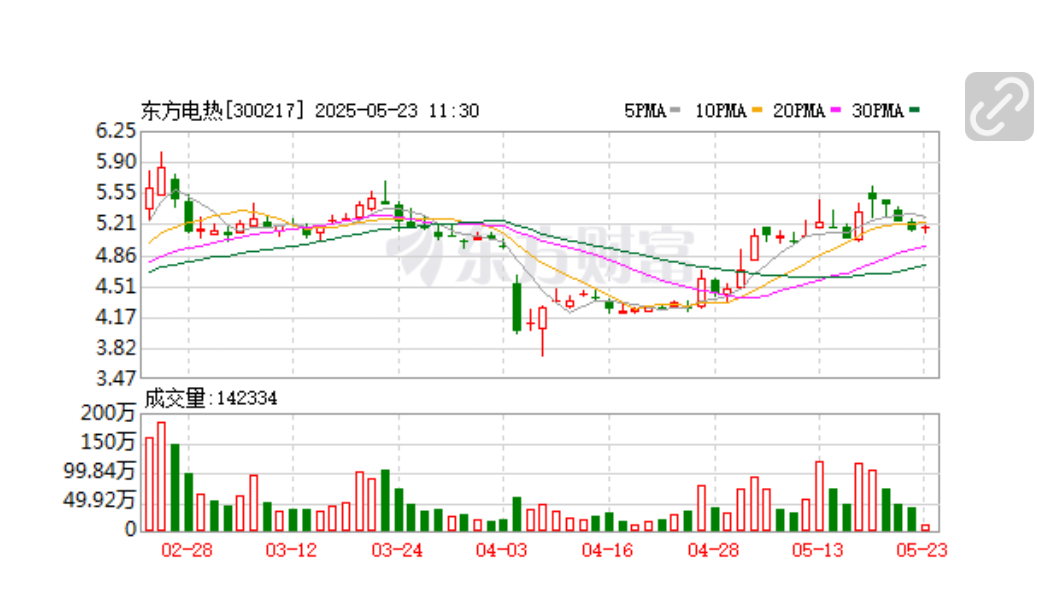The image size is (1038, 609).
Task: Click the 5.21 price axis label
Action: [x=116, y=224]
